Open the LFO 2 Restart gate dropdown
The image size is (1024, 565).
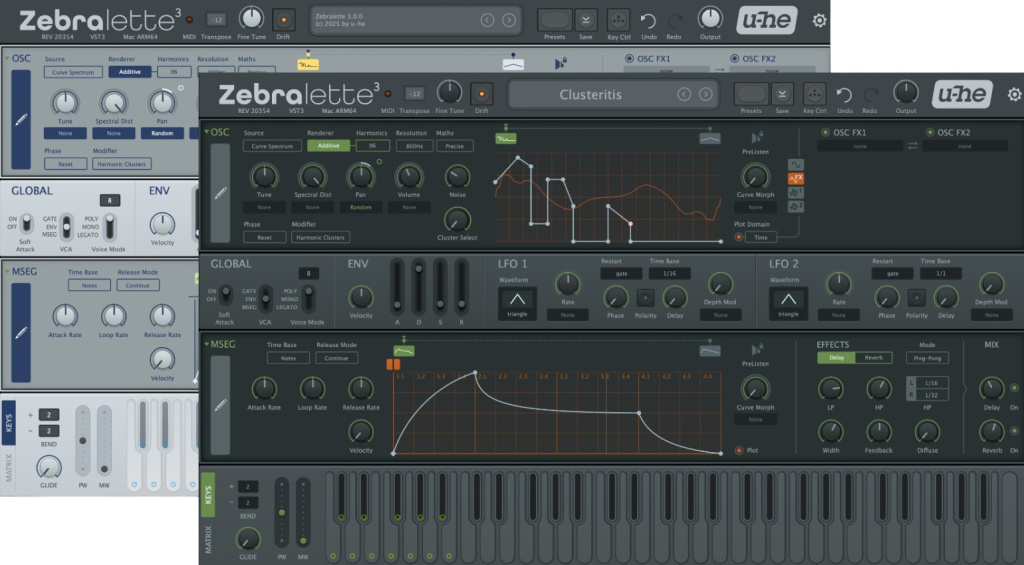(x=892, y=274)
